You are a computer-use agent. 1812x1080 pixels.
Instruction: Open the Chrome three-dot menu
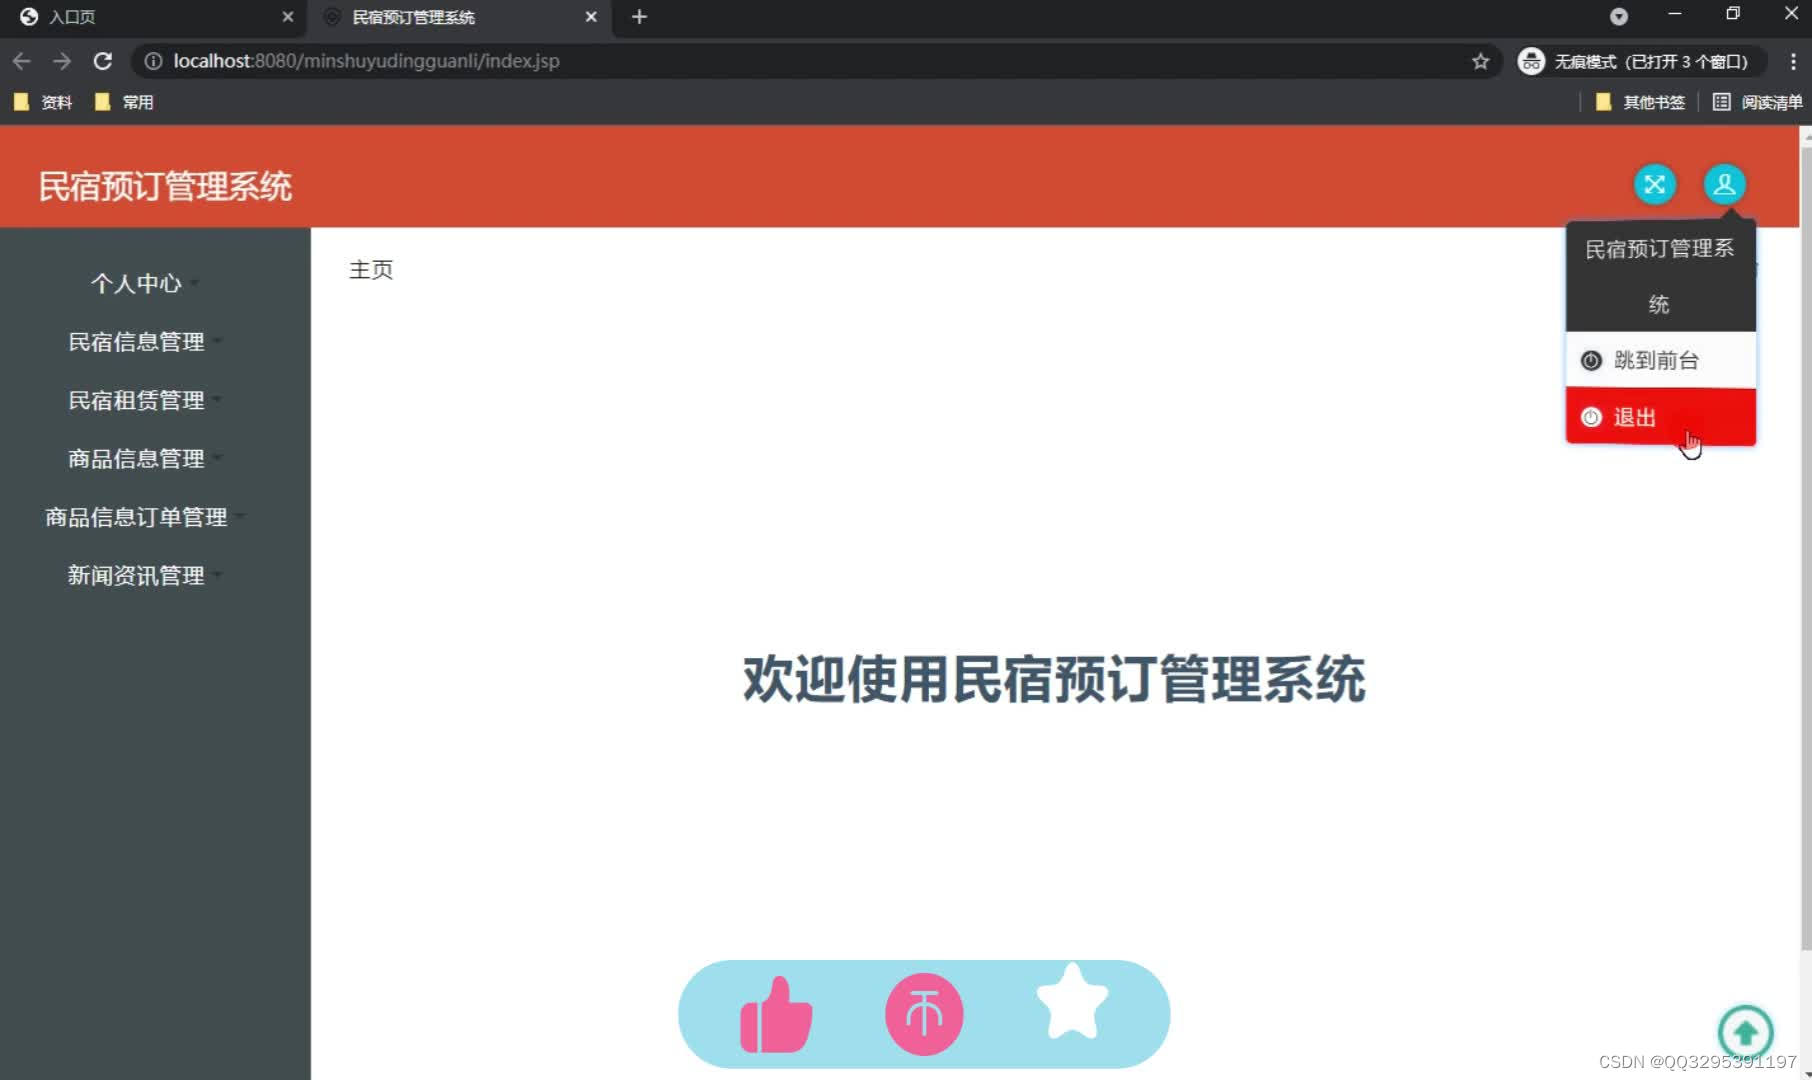point(1793,61)
